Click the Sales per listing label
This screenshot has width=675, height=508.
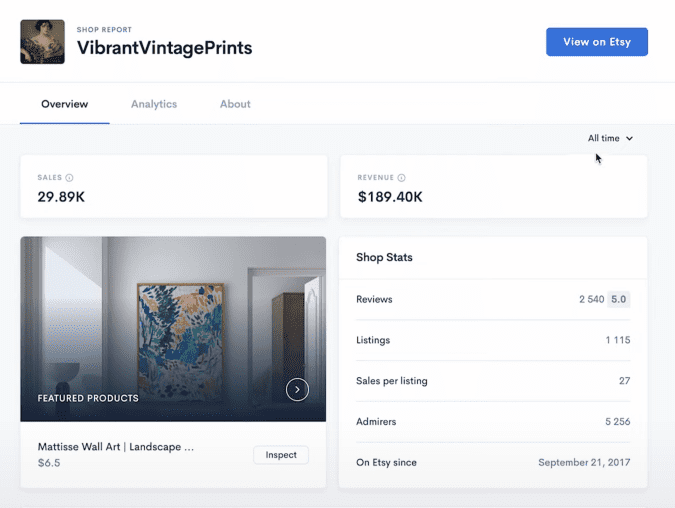[392, 381]
